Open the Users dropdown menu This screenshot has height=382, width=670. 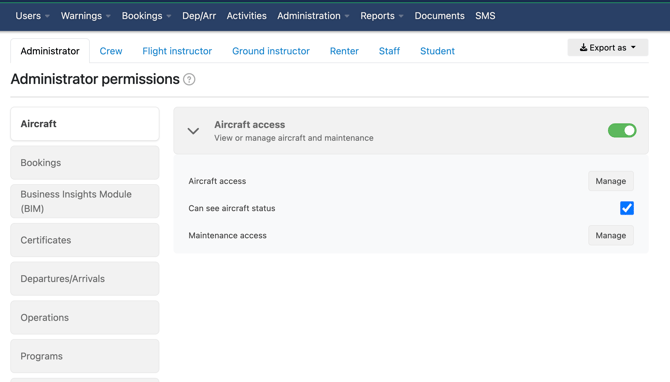pyautogui.click(x=32, y=16)
